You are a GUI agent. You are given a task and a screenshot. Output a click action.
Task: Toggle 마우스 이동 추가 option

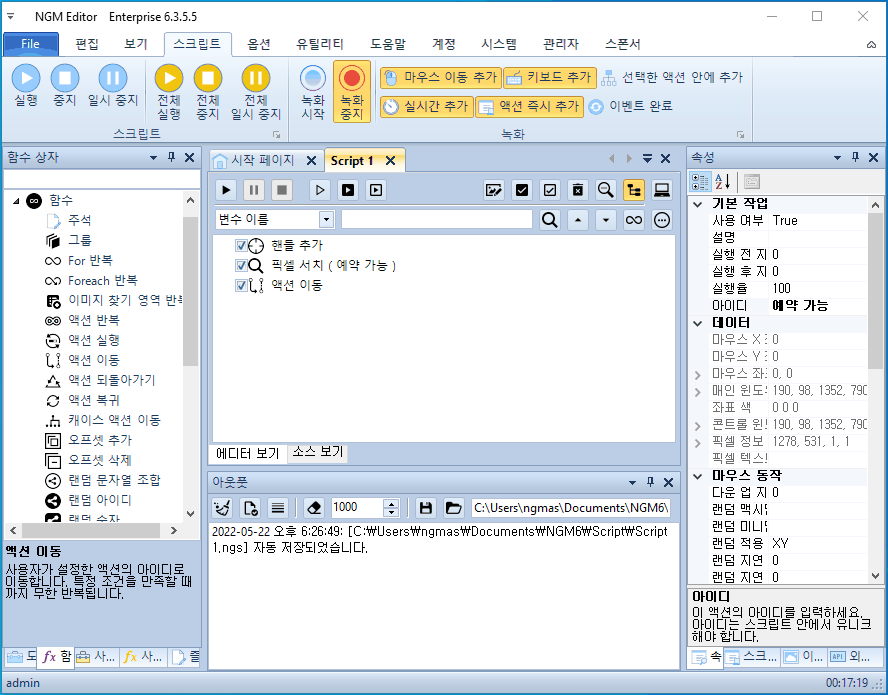(441, 78)
